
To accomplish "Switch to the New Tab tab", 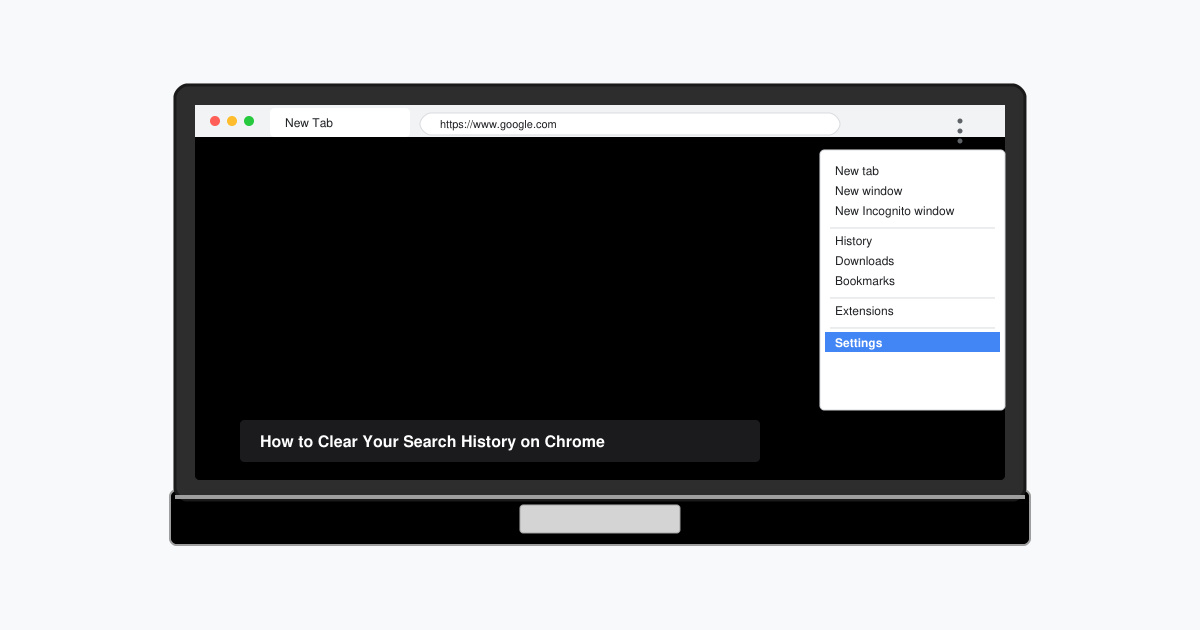I will coord(340,123).
